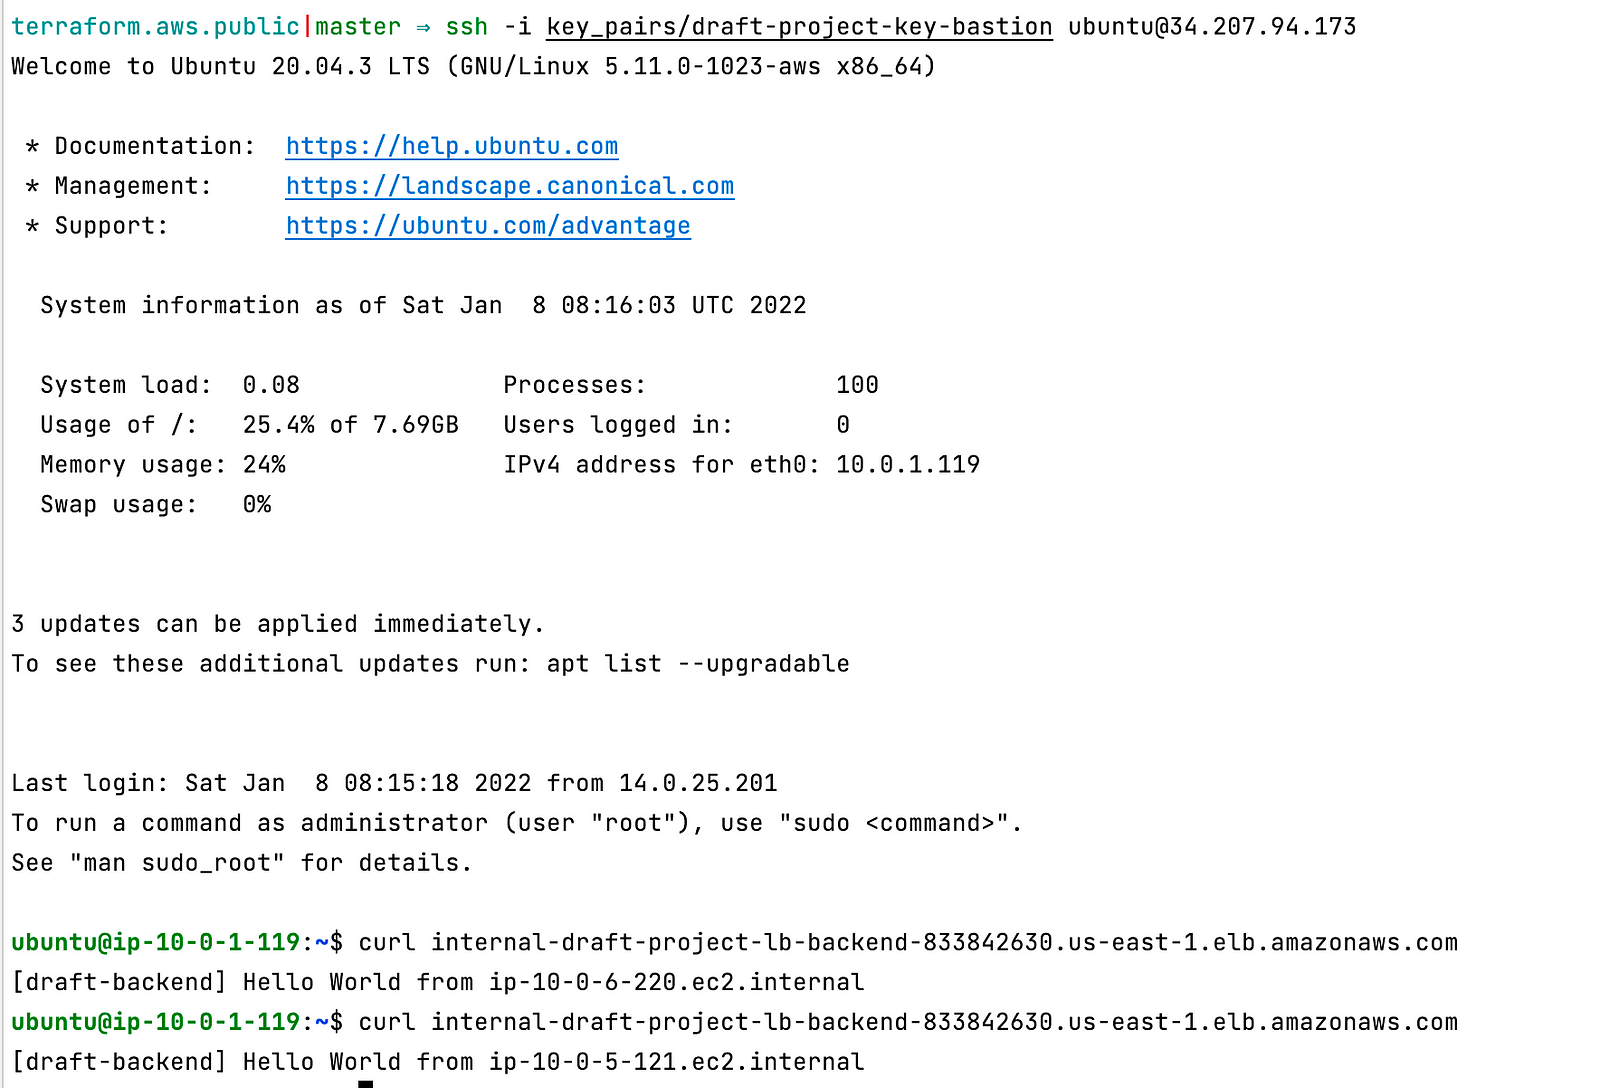This screenshot has width=1600, height=1088.
Task: Click the IPv4 address 10.0.1.119 value
Action: [x=908, y=465]
